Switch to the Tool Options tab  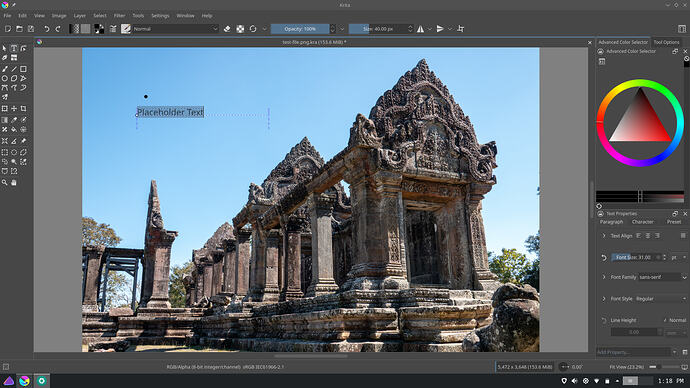tap(666, 42)
